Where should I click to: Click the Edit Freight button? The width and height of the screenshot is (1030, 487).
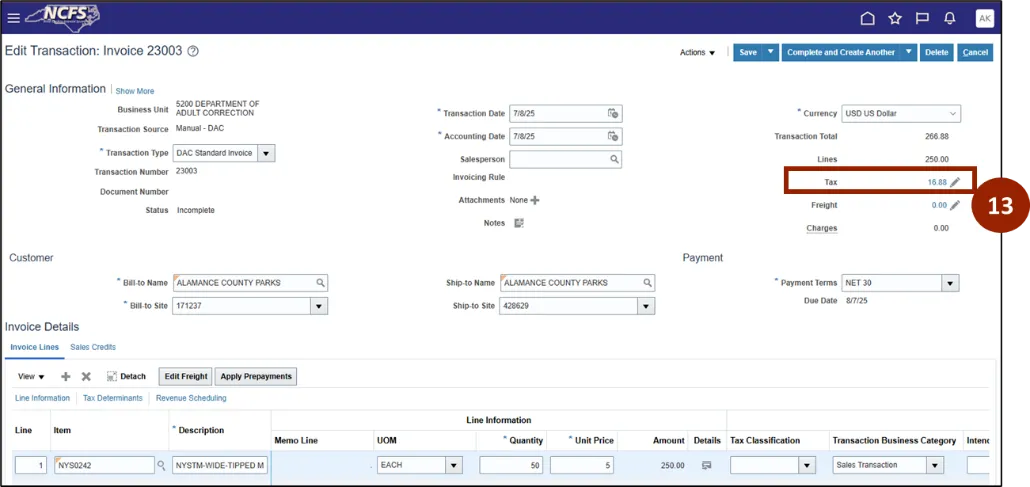[x=185, y=377]
